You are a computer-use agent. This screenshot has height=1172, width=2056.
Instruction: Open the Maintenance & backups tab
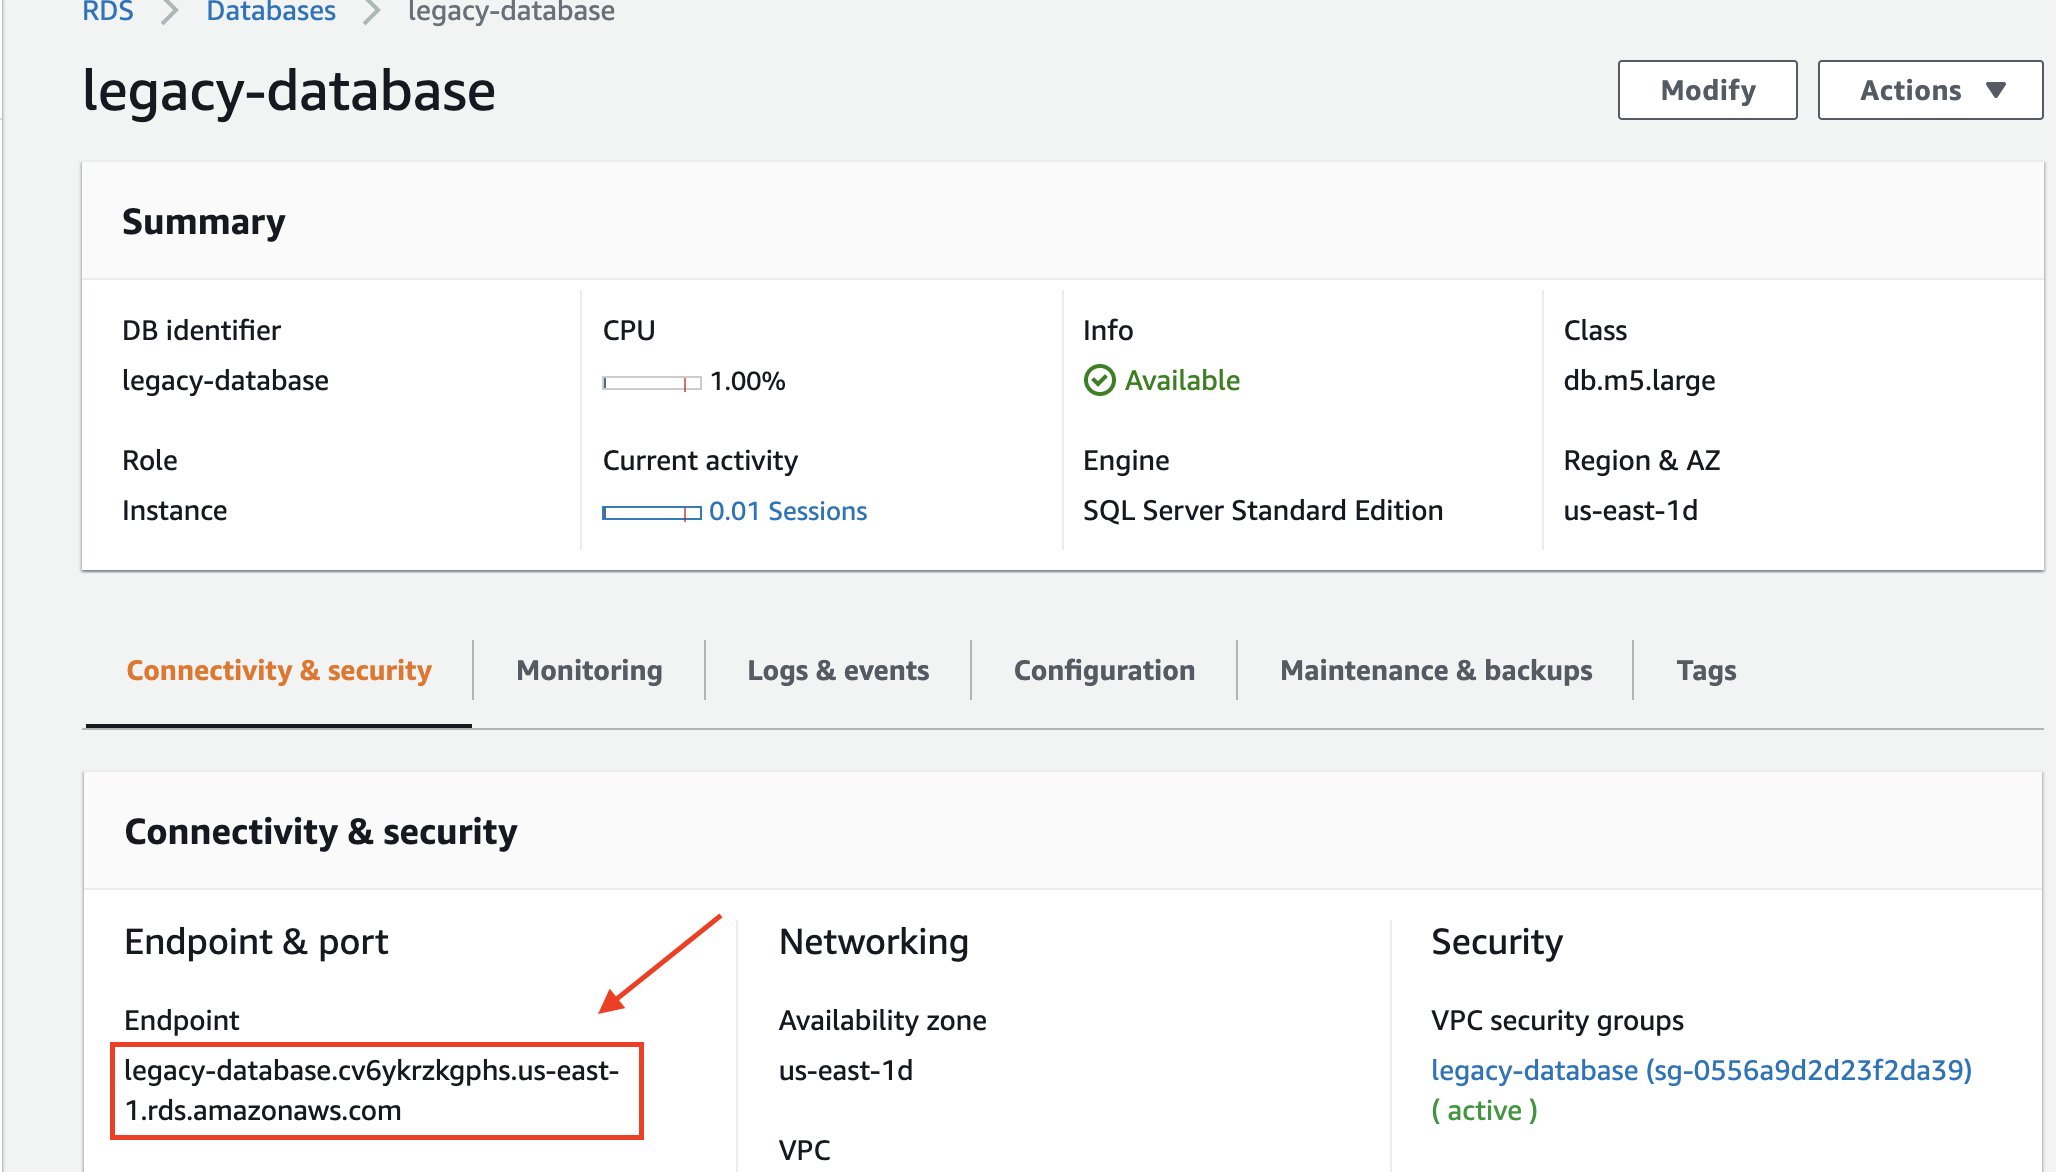(1436, 670)
